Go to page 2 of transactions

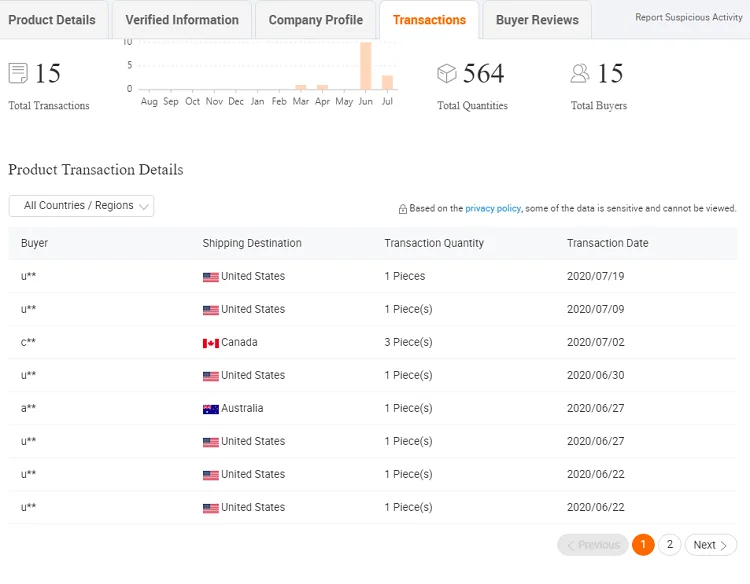(x=670, y=545)
